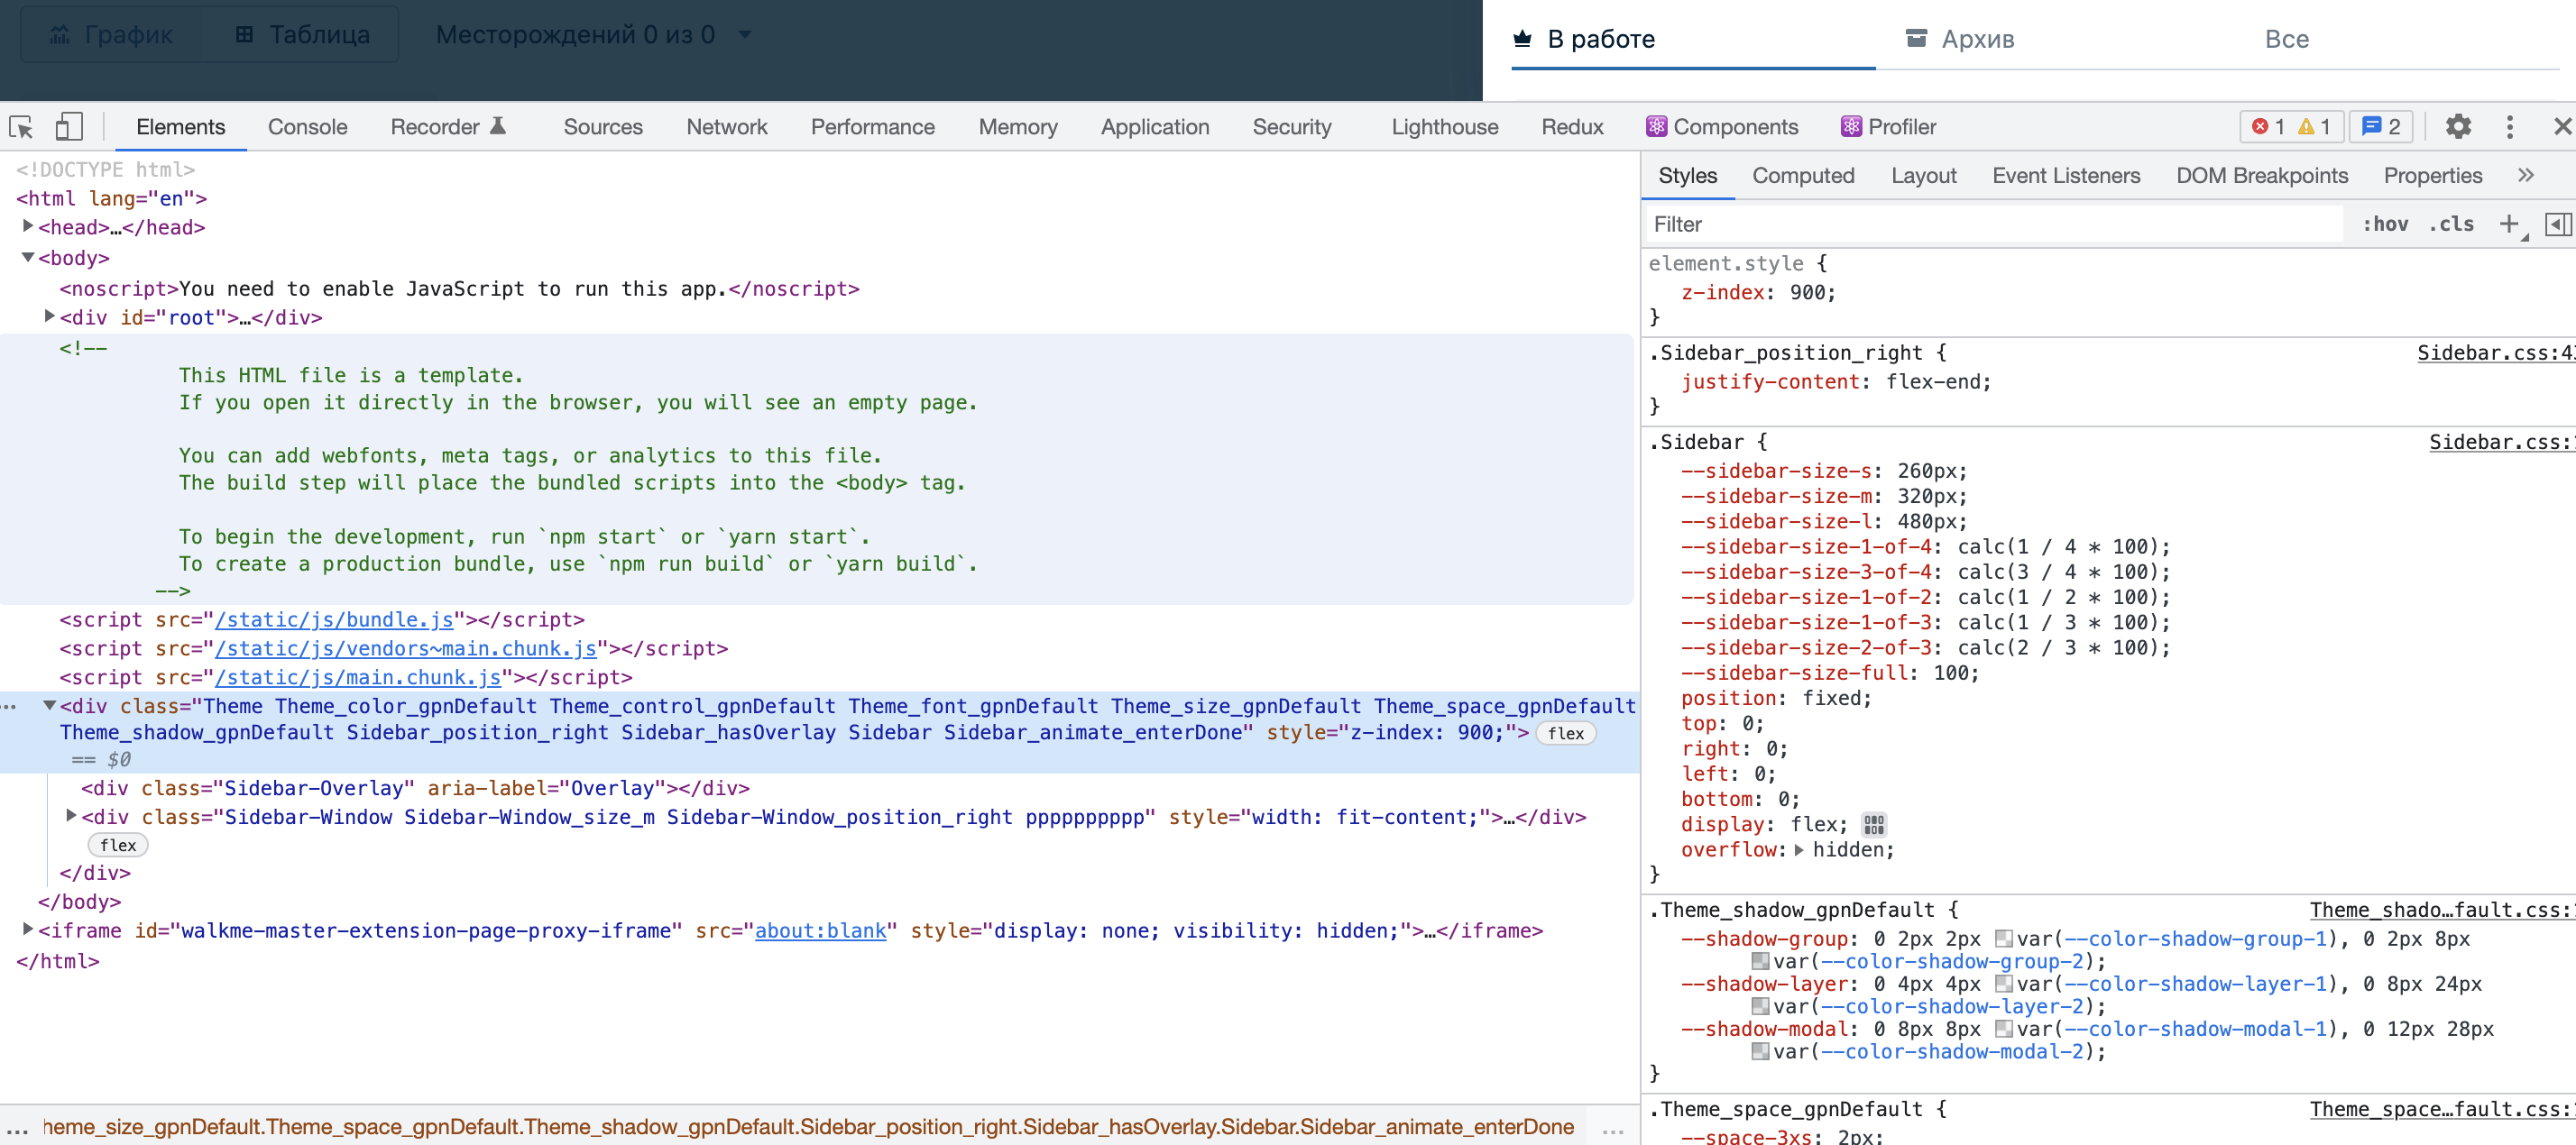Open flexbox editor icon next to display
Screen dimensions: 2576x1145
(x=1873, y=824)
